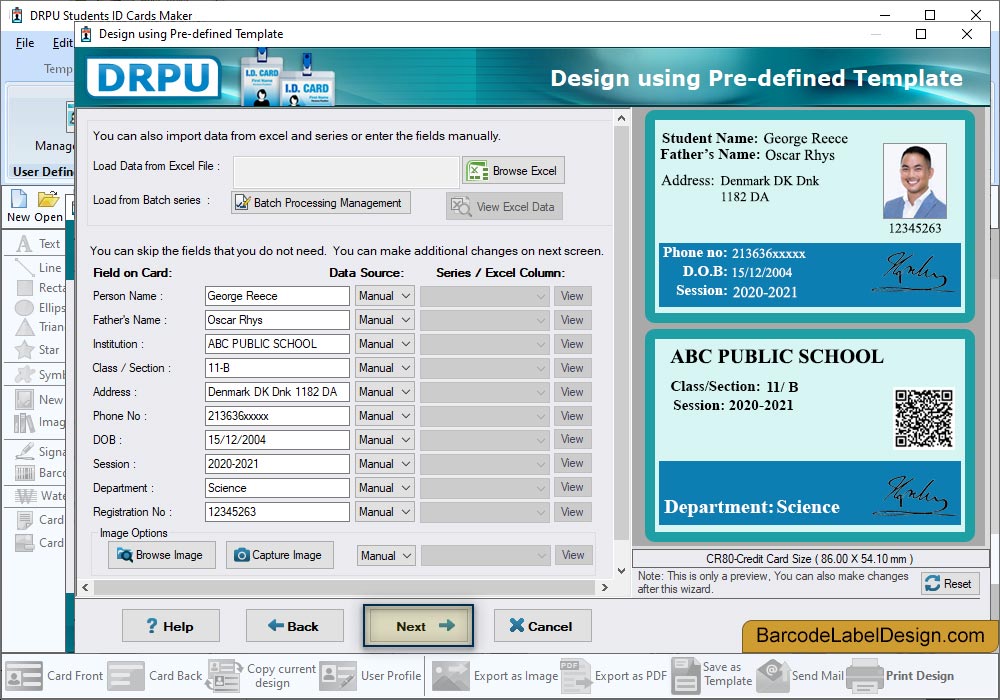Select the Symbol tool in sidebar

pyautogui.click(x=40, y=374)
